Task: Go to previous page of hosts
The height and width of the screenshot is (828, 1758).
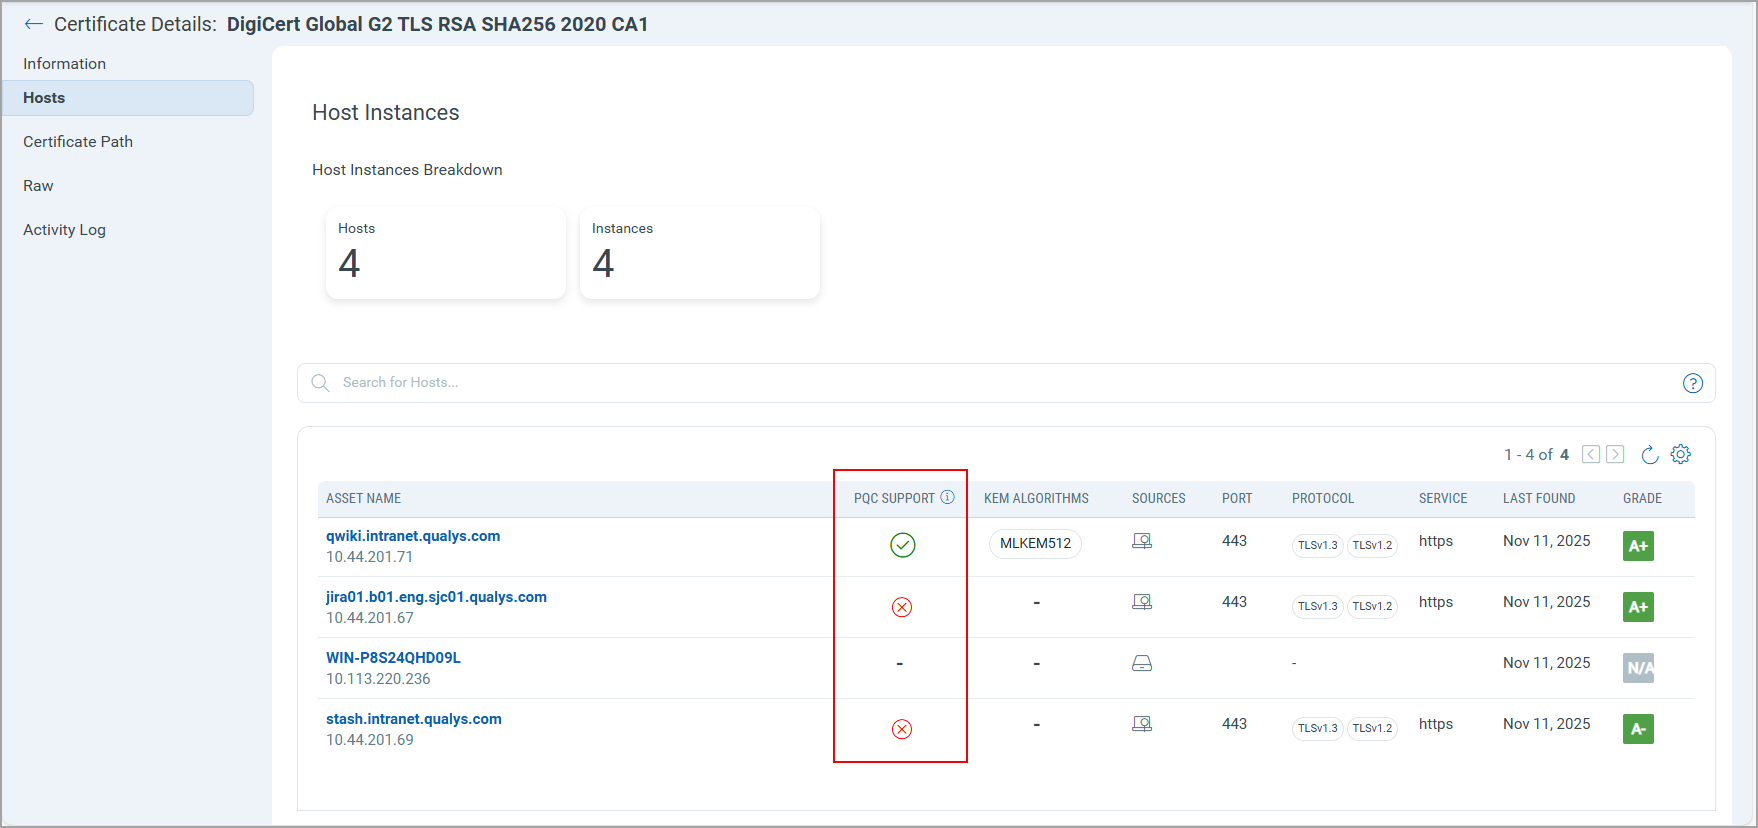Action: coord(1590,455)
